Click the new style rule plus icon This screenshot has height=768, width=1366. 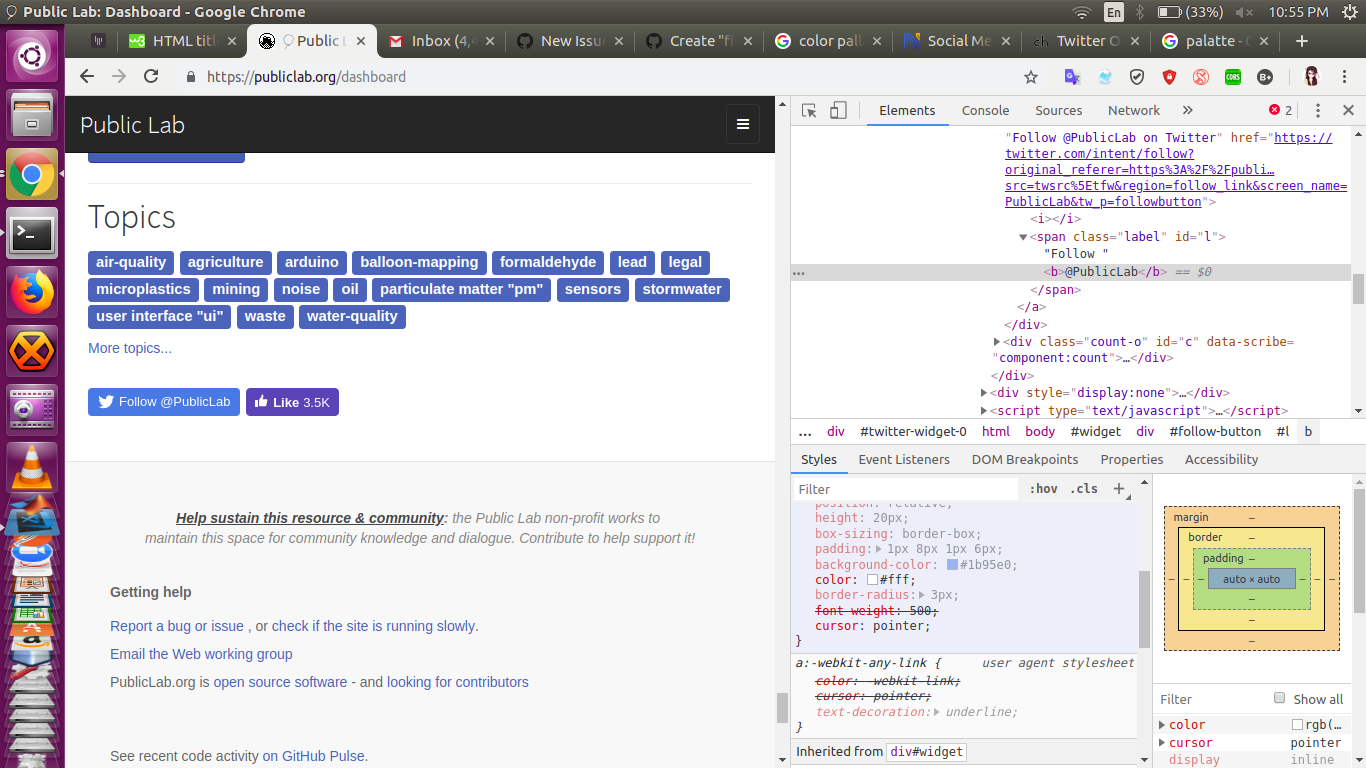1119,489
